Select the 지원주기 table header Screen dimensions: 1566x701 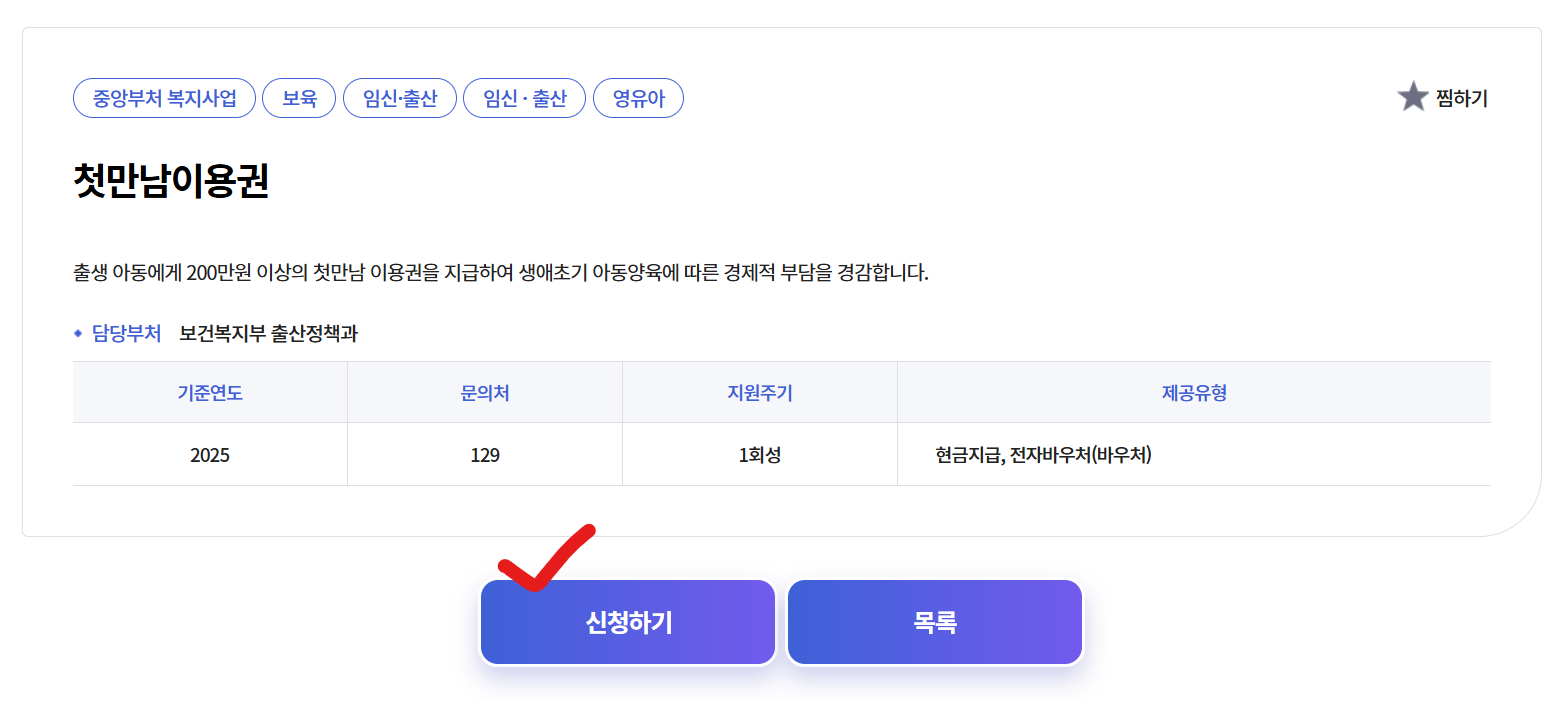click(x=758, y=392)
